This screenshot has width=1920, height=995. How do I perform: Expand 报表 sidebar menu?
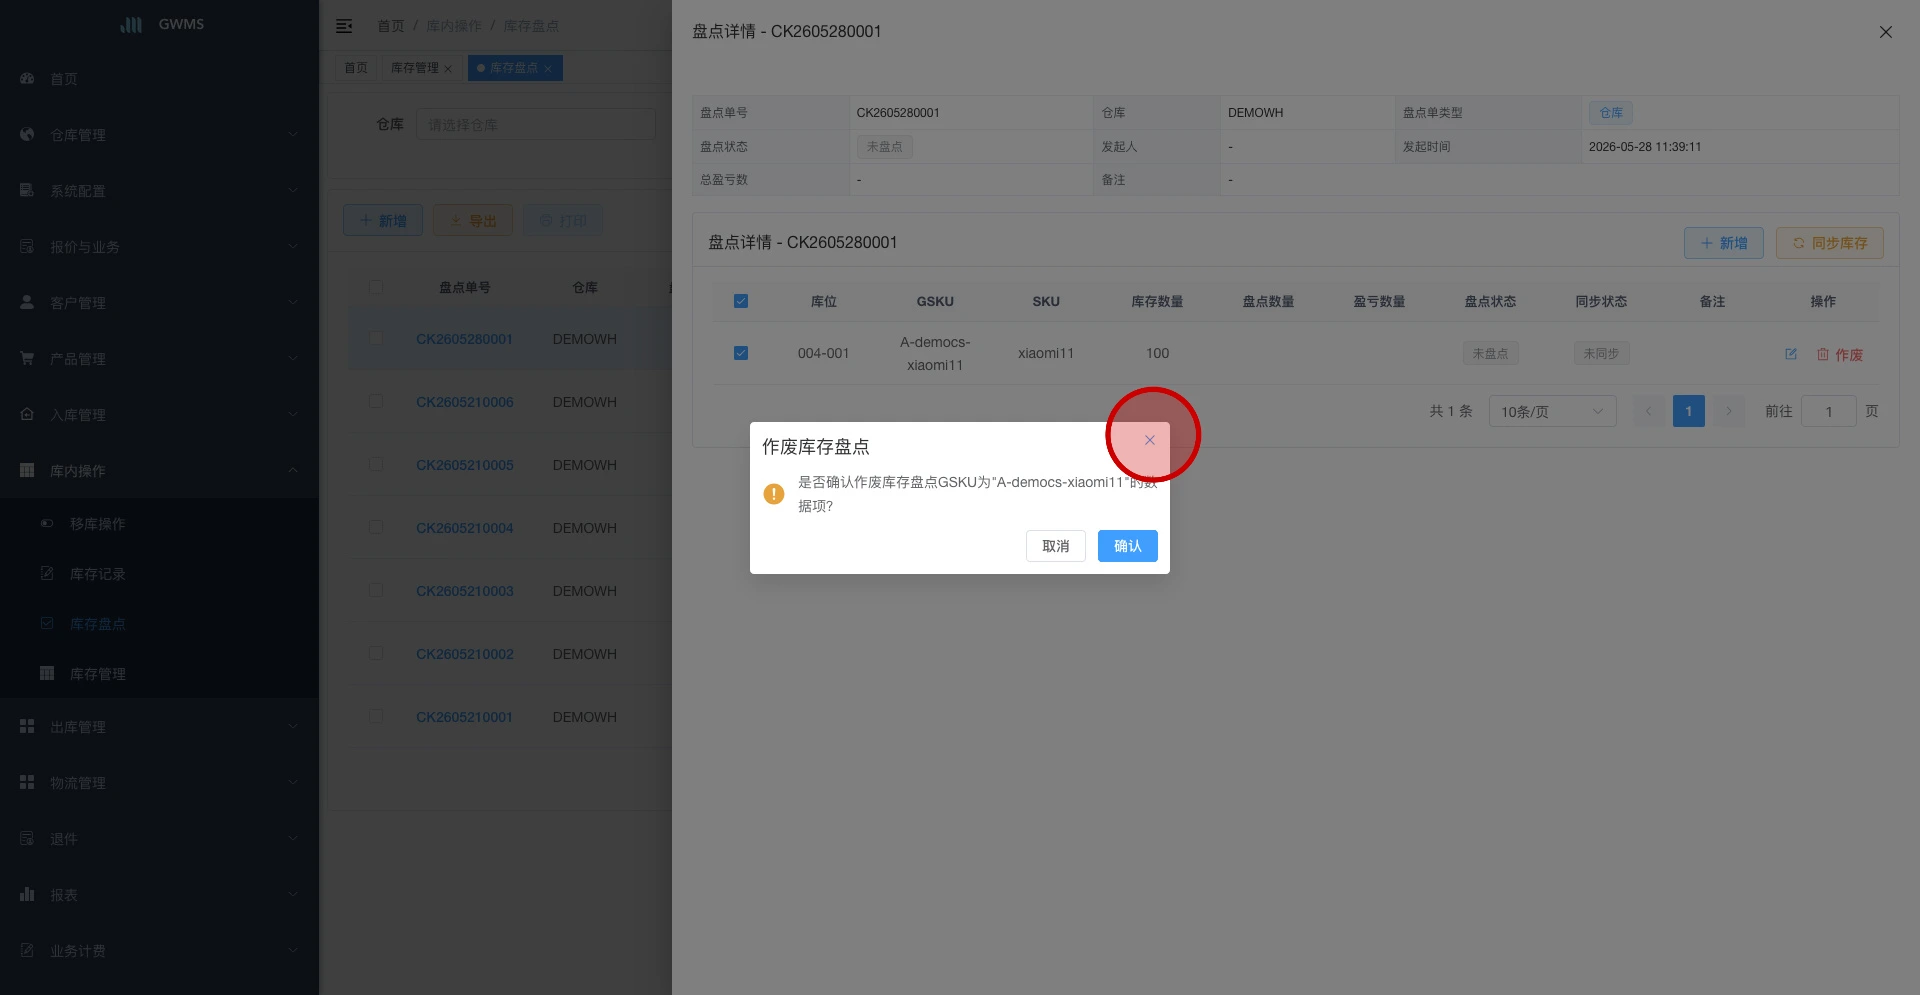(160, 895)
